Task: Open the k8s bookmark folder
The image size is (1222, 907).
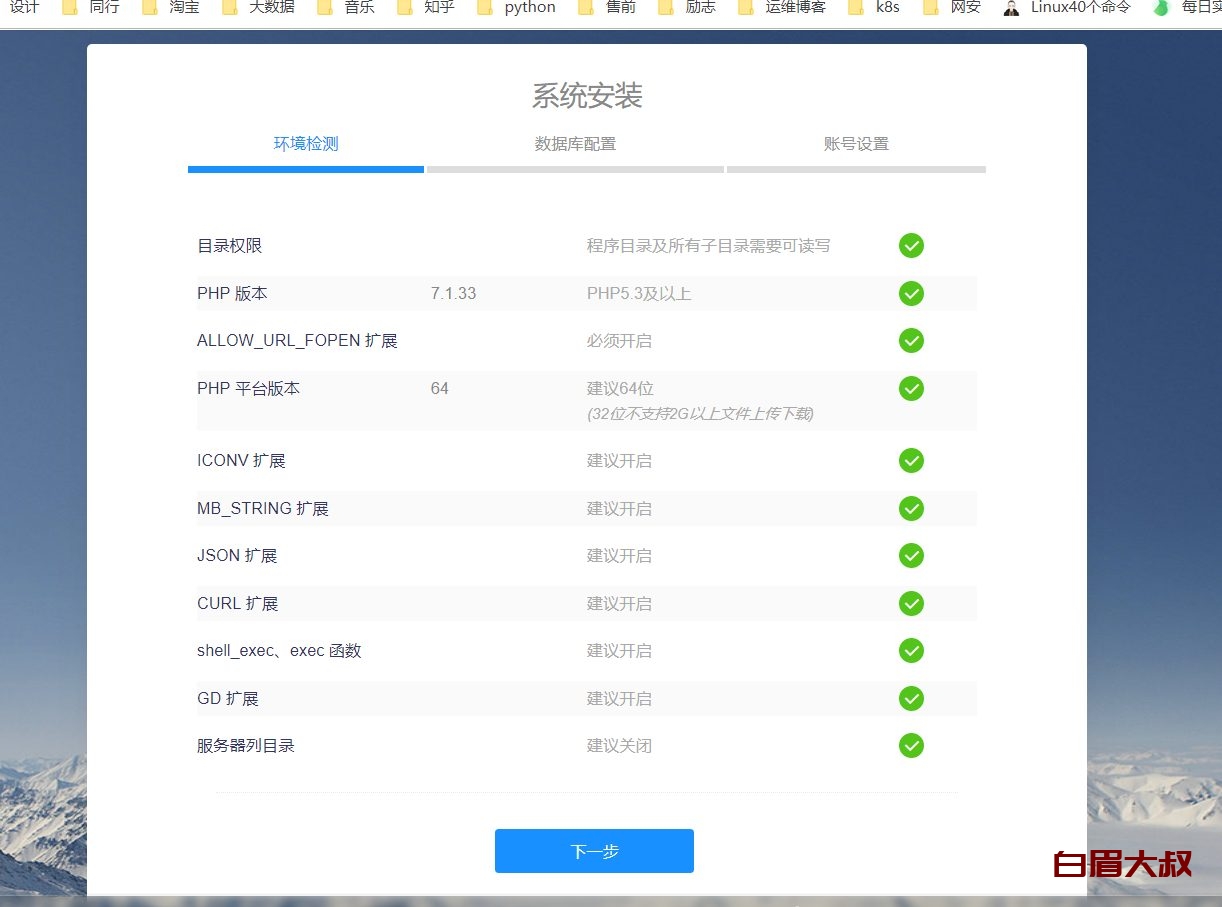Action: (875, 7)
